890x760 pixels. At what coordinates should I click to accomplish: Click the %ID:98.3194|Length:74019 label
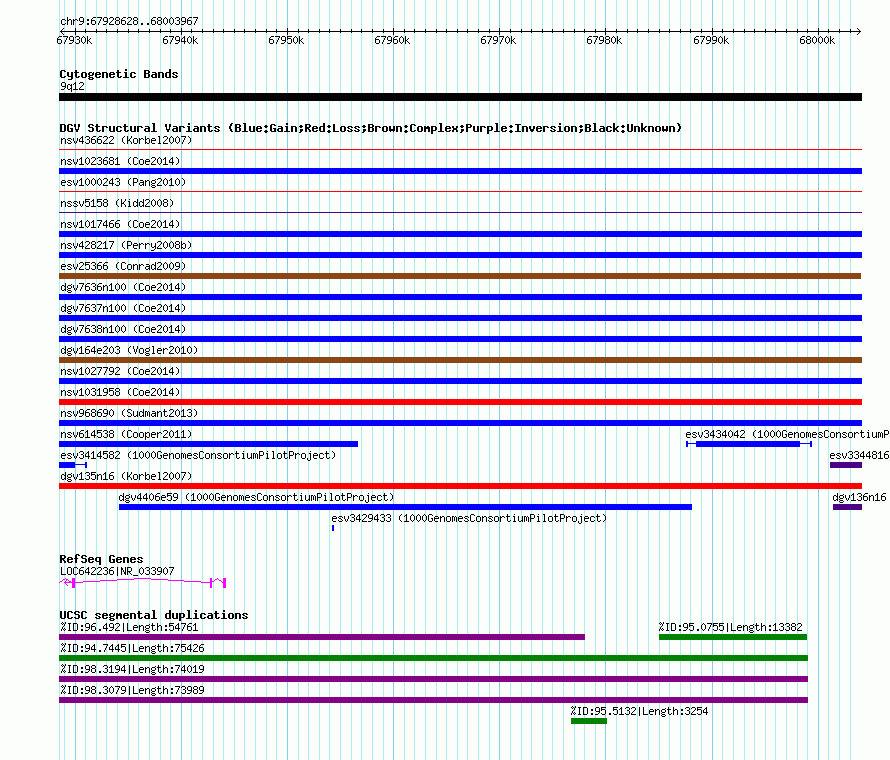(x=132, y=669)
